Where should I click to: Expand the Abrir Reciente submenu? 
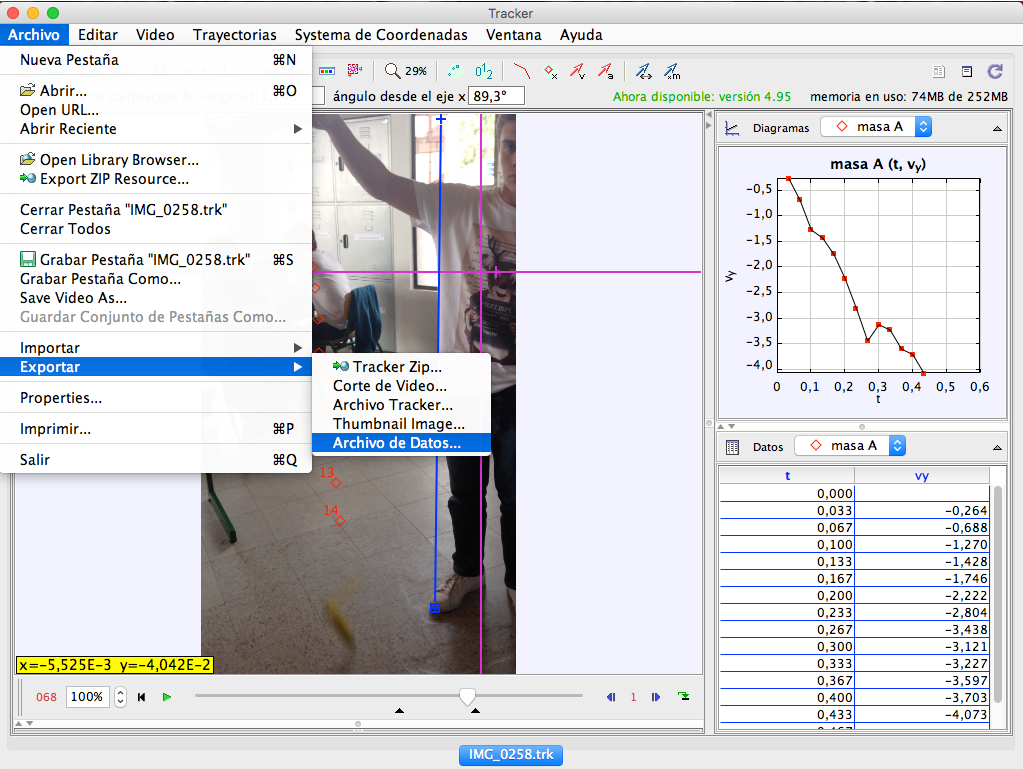156,128
